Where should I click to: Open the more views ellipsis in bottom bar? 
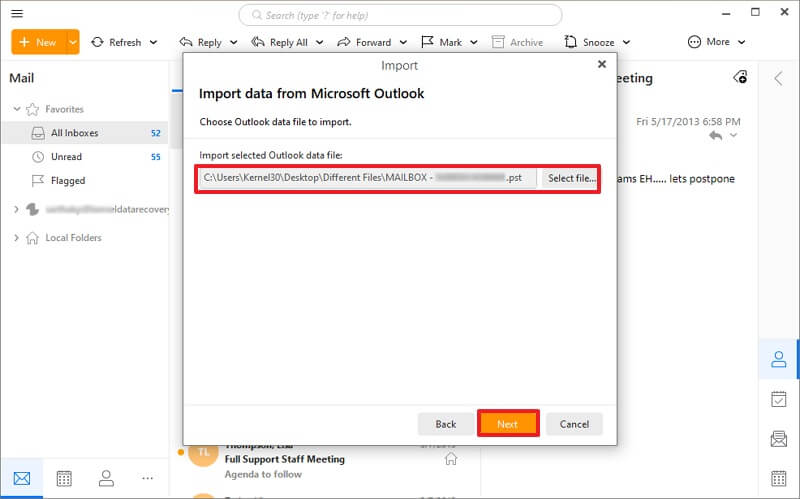pyautogui.click(x=147, y=479)
